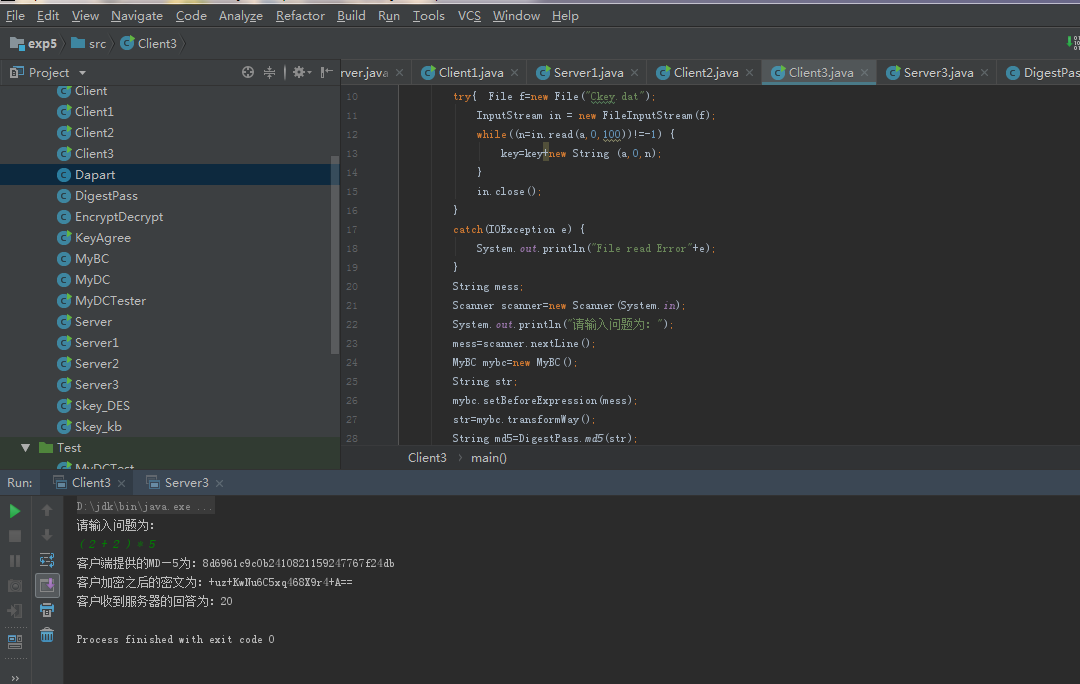Dump threads camera icon in Run panel
1080x684 pixels.
tap(14, 585)
